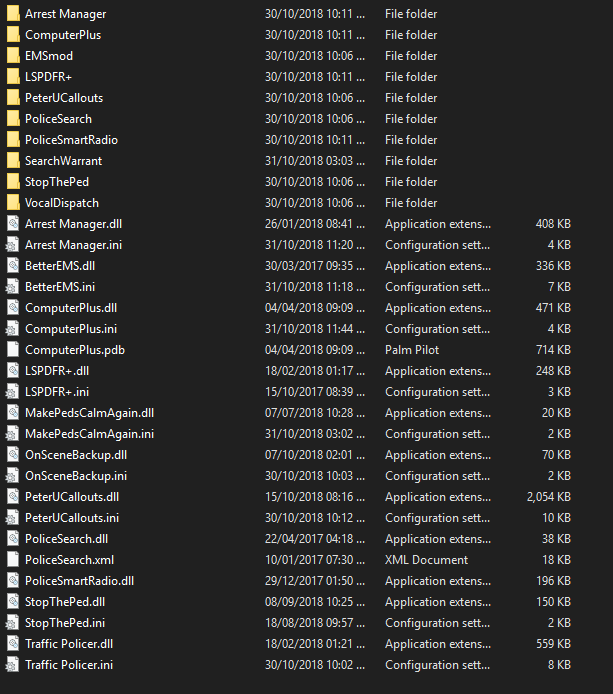Viewport: 613px width, 694px height.
Task: Click the ComputerPlus.dll file icon
Action: 13,308
